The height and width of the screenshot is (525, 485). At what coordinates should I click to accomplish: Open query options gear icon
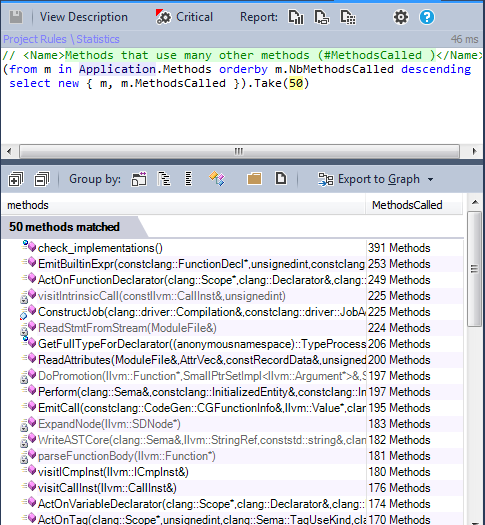tap(401, 17)
